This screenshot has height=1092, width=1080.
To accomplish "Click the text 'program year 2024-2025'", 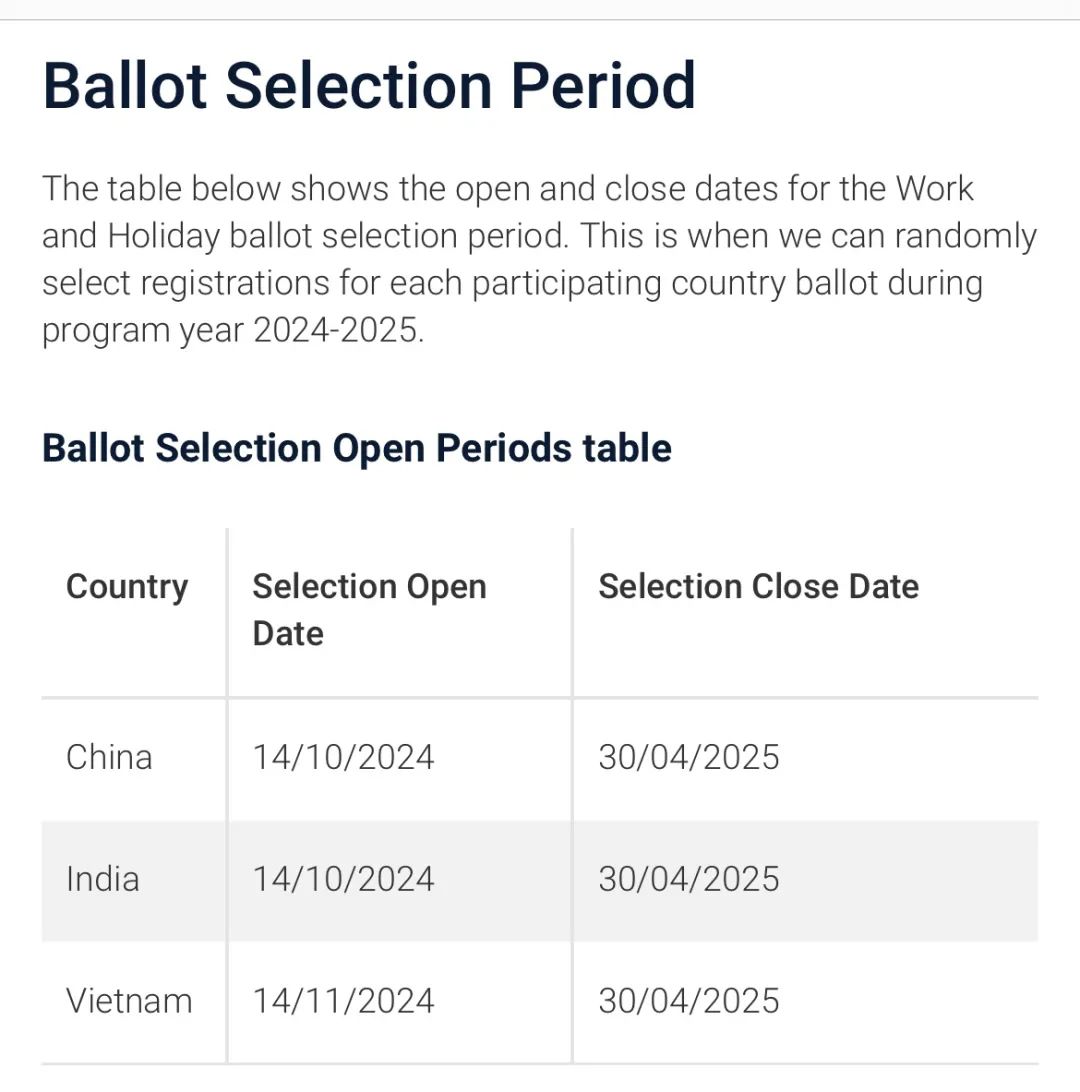I will point(231,330).
